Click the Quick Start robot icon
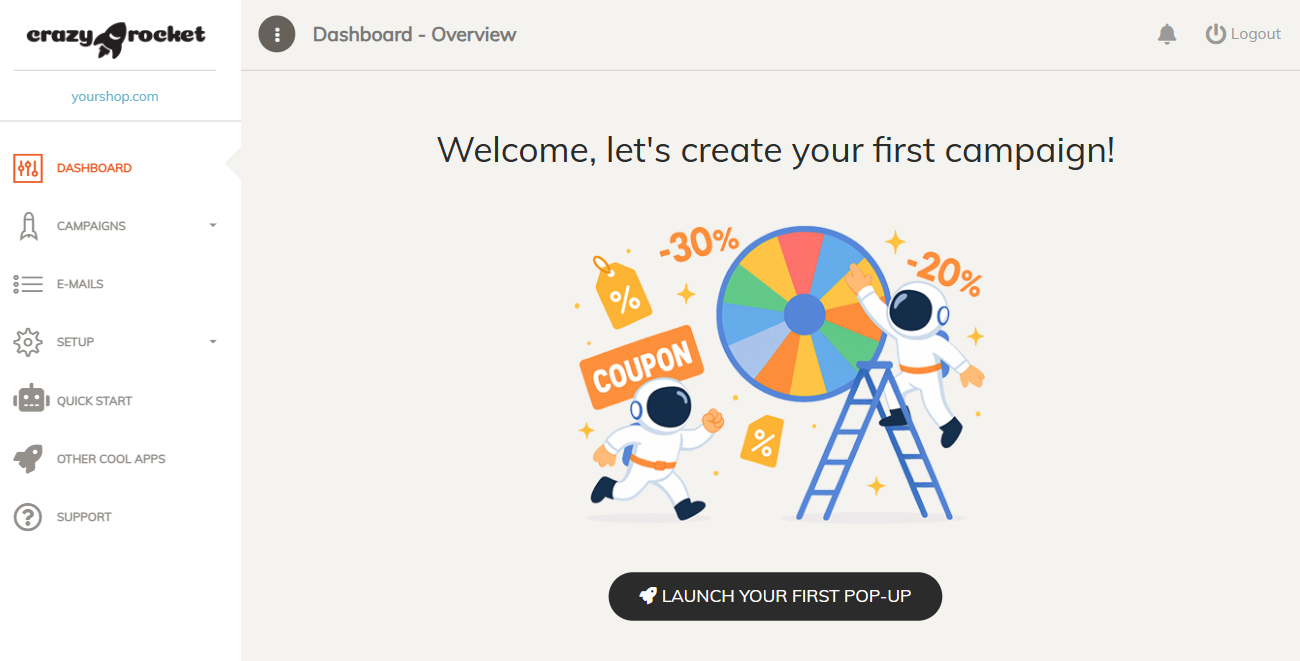 pos(30,400)
